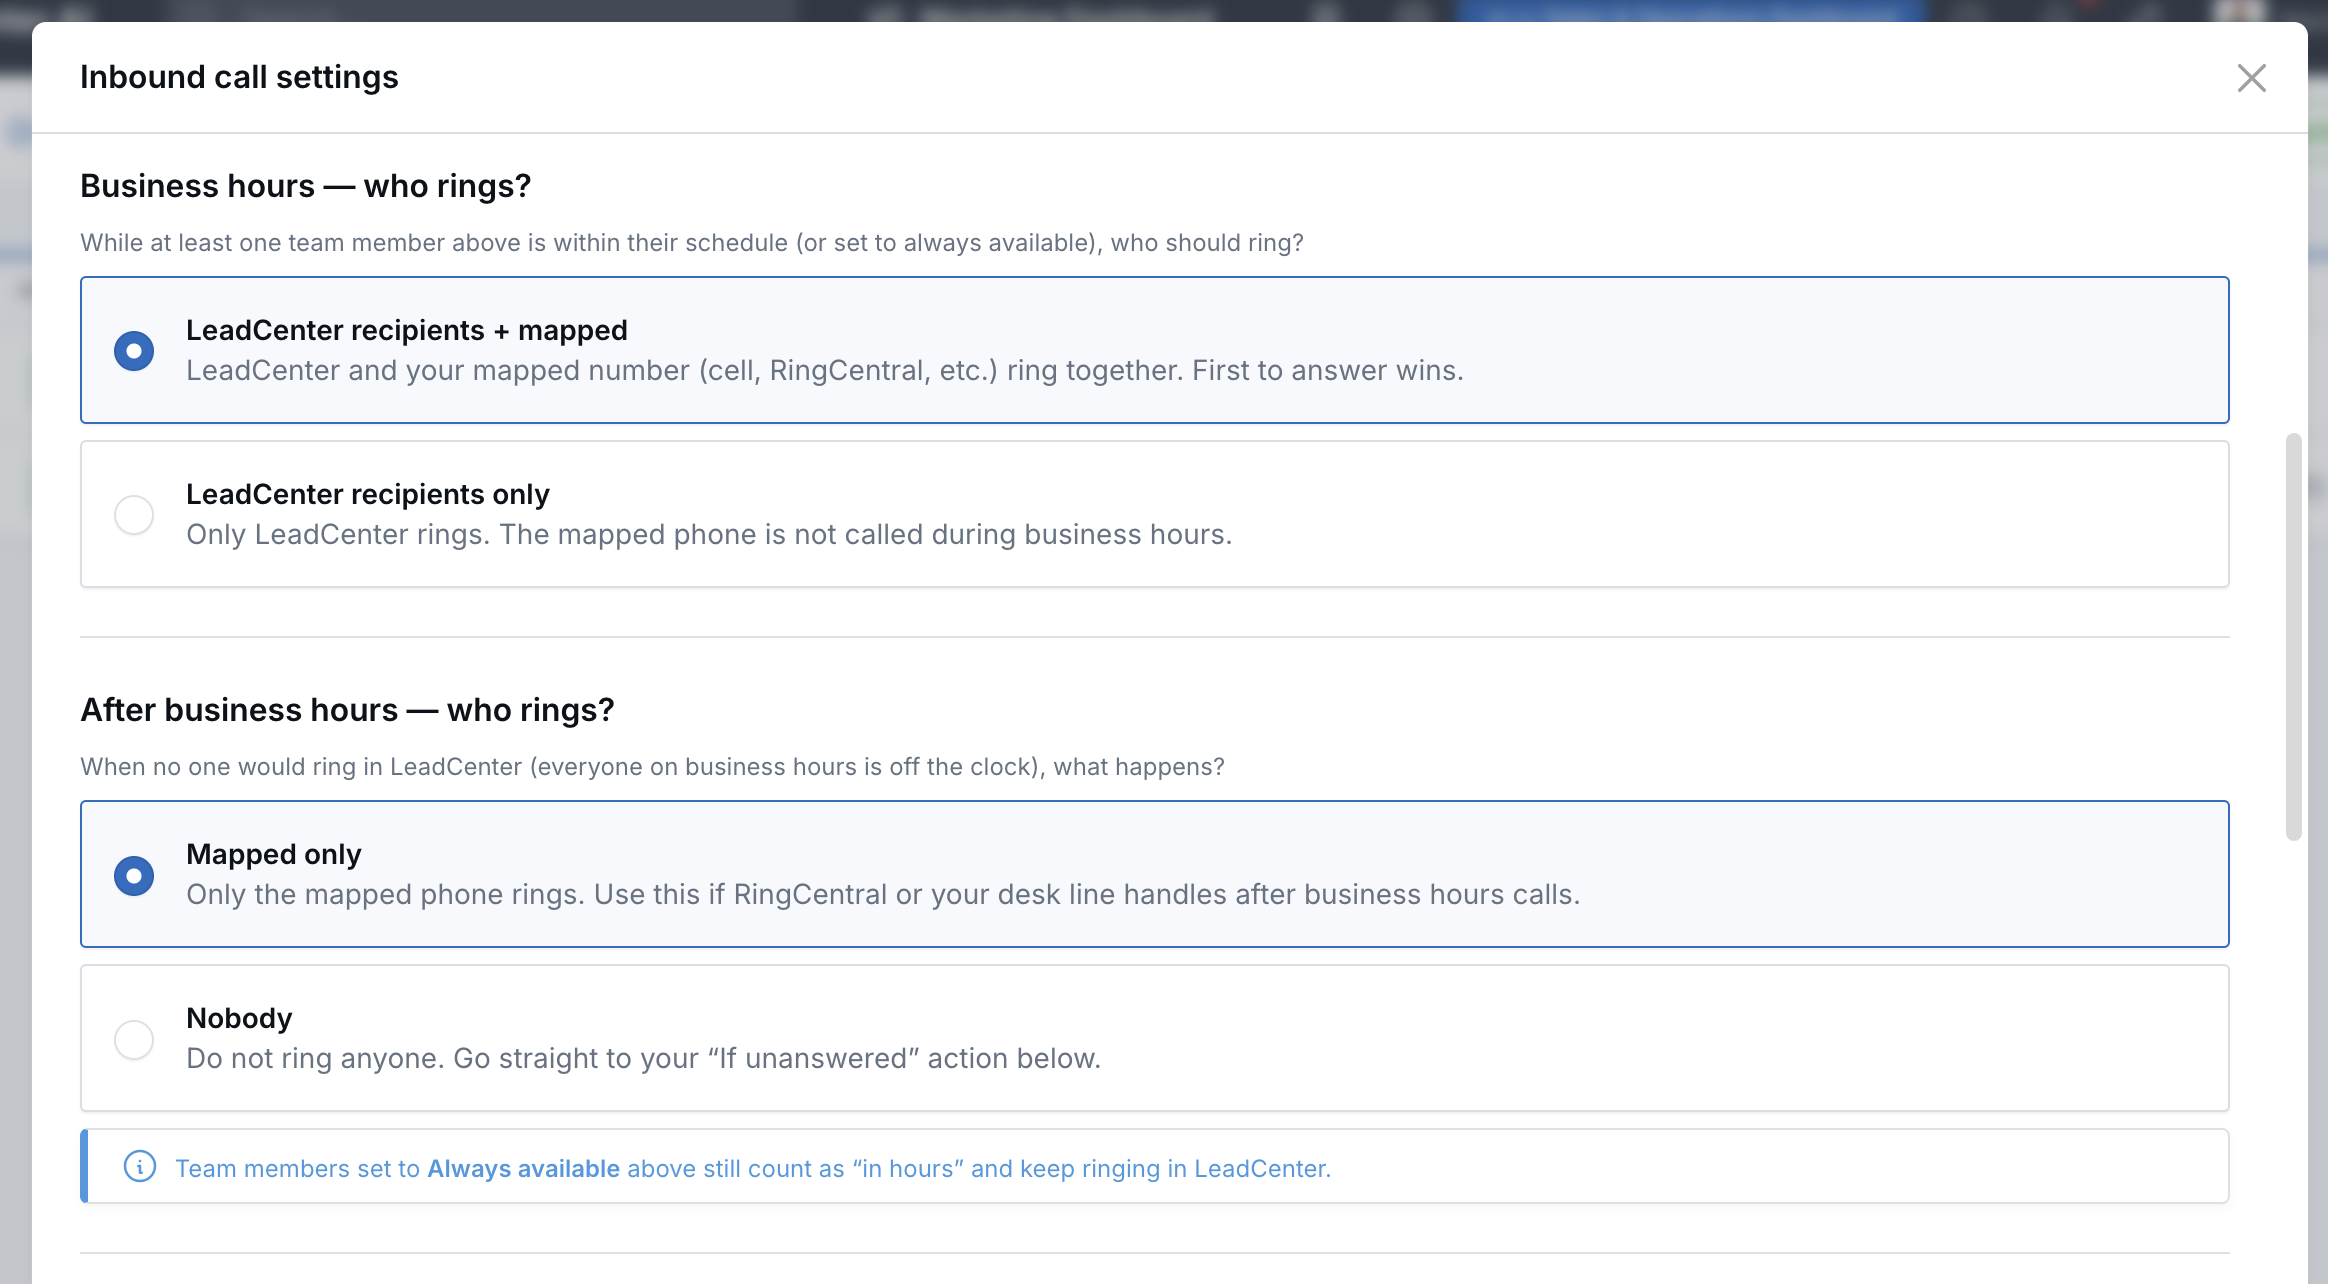The height and width of the screenshot is (1284, 2328).
Task: Click description "Only LeadCenter rings. The mapped phone..."
Action: [709, 534]
